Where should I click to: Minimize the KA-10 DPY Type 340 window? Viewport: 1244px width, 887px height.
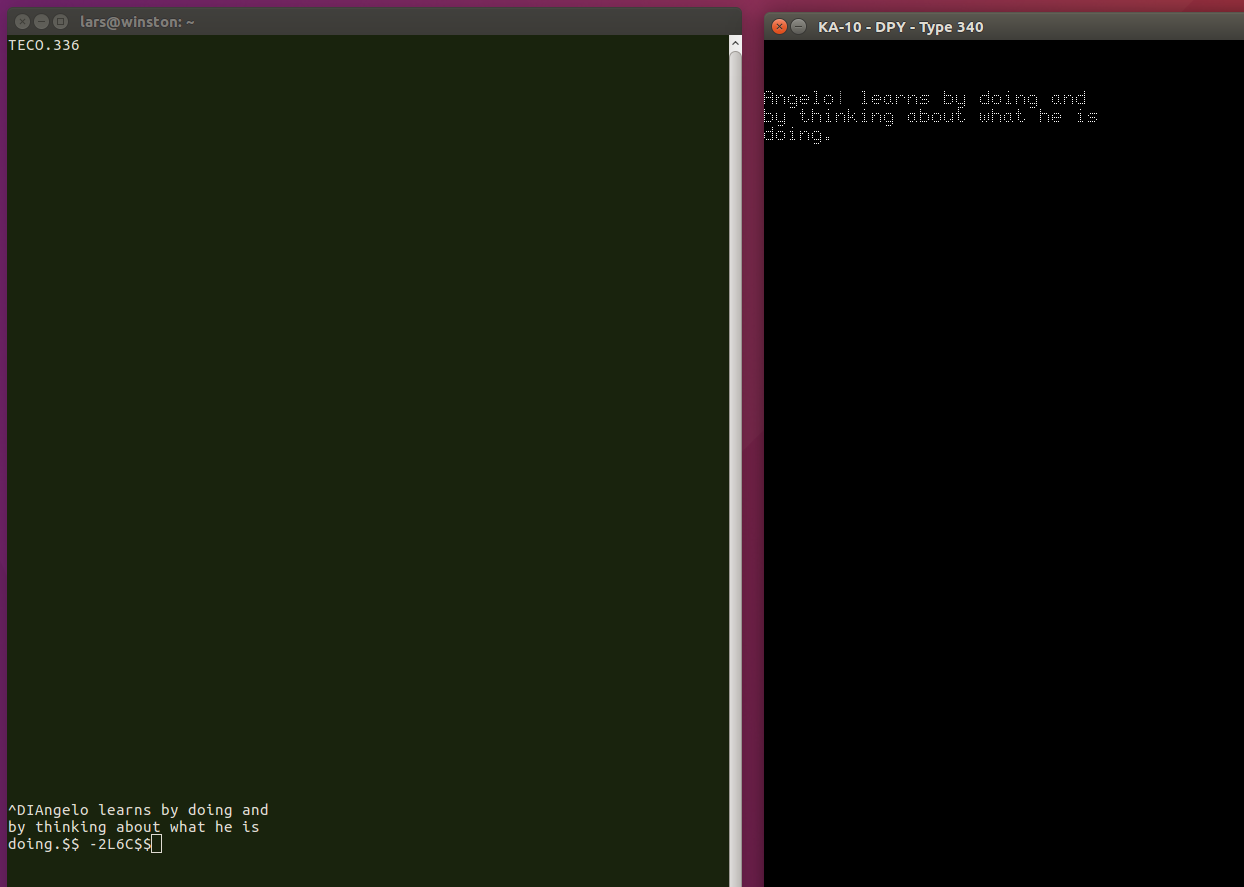(799, 27)
